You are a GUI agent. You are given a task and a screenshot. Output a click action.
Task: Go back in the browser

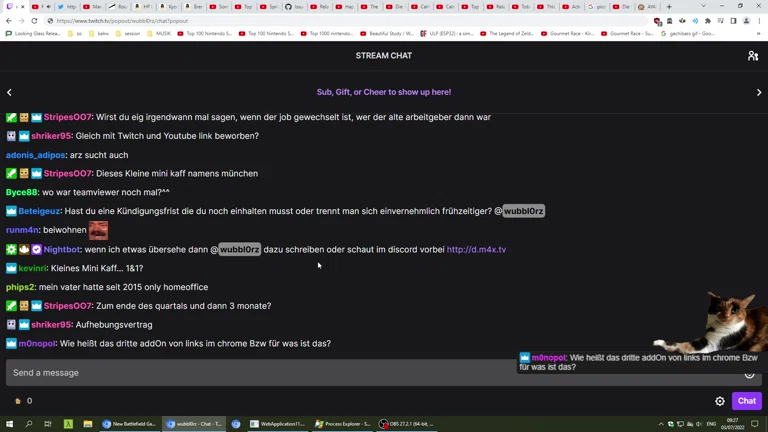coord(9,21)
